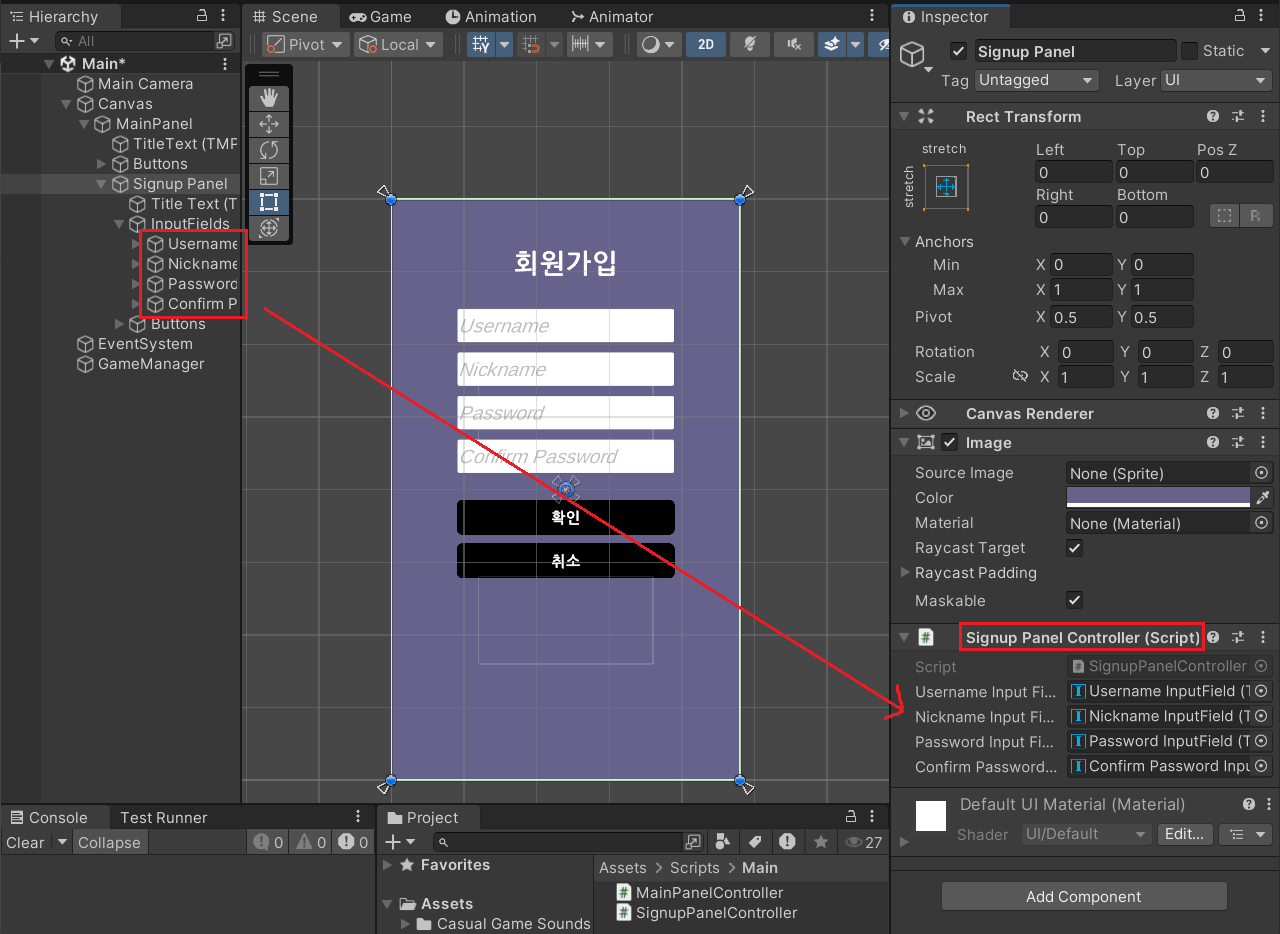Select the Hand tool in Scene overlay
This screenshot has width=1280, height=934.
point(268,98)
